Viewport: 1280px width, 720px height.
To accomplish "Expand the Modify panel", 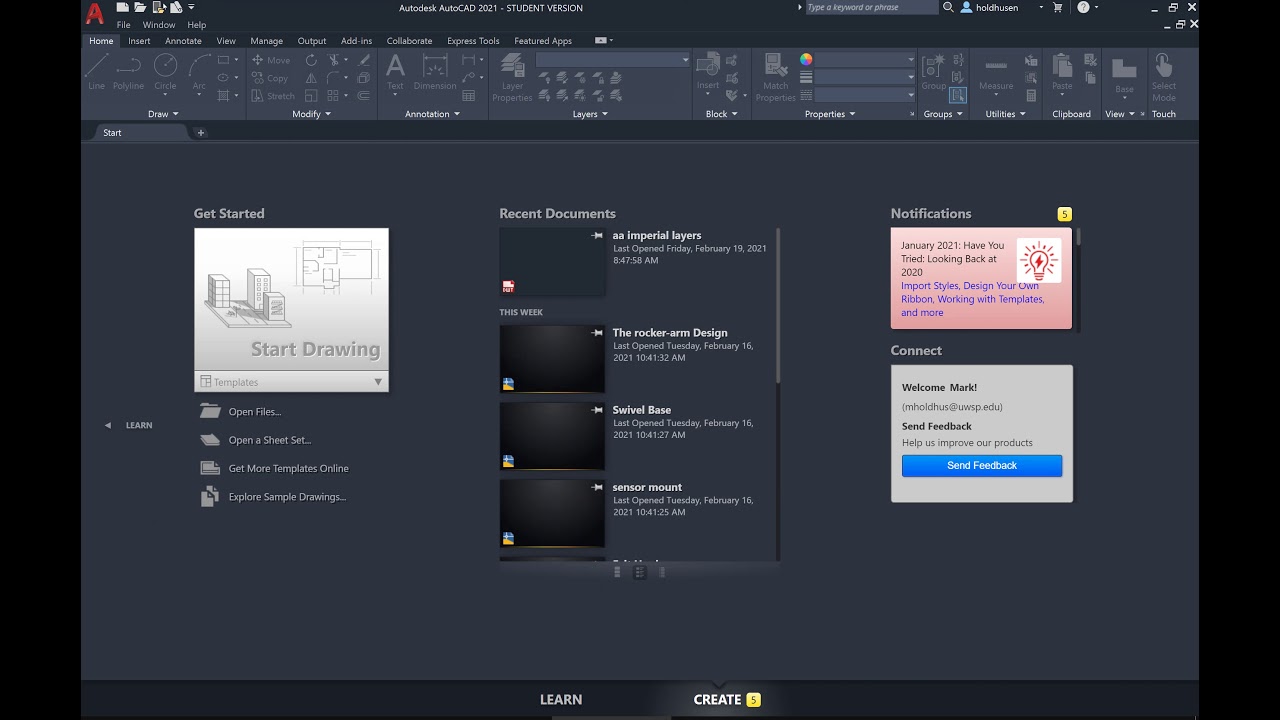I will (311, 114).
